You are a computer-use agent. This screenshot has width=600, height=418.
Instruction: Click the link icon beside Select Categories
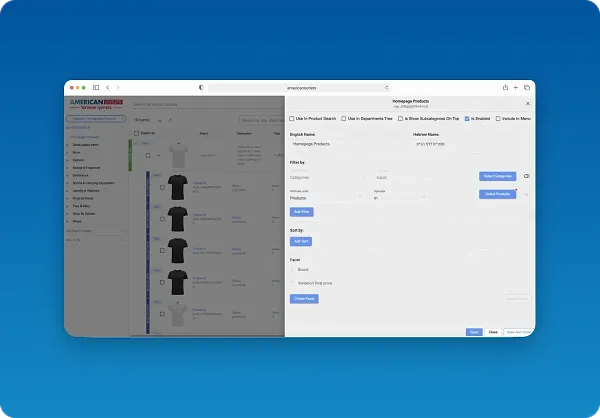coord(527,176)
